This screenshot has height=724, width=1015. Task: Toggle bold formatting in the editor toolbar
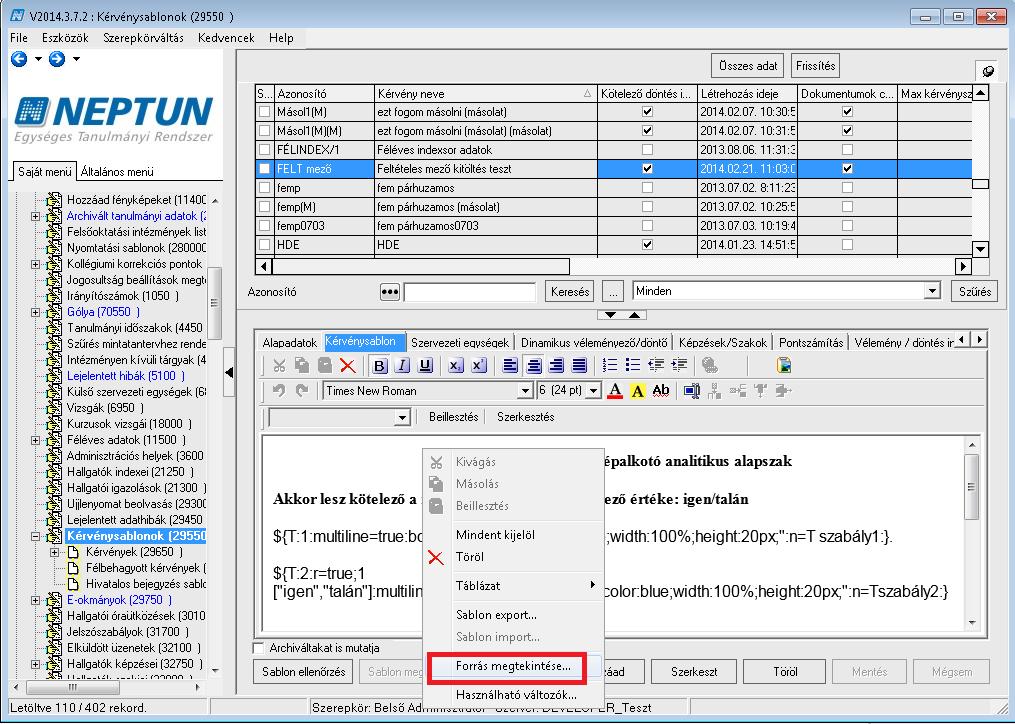pos(380,366)
